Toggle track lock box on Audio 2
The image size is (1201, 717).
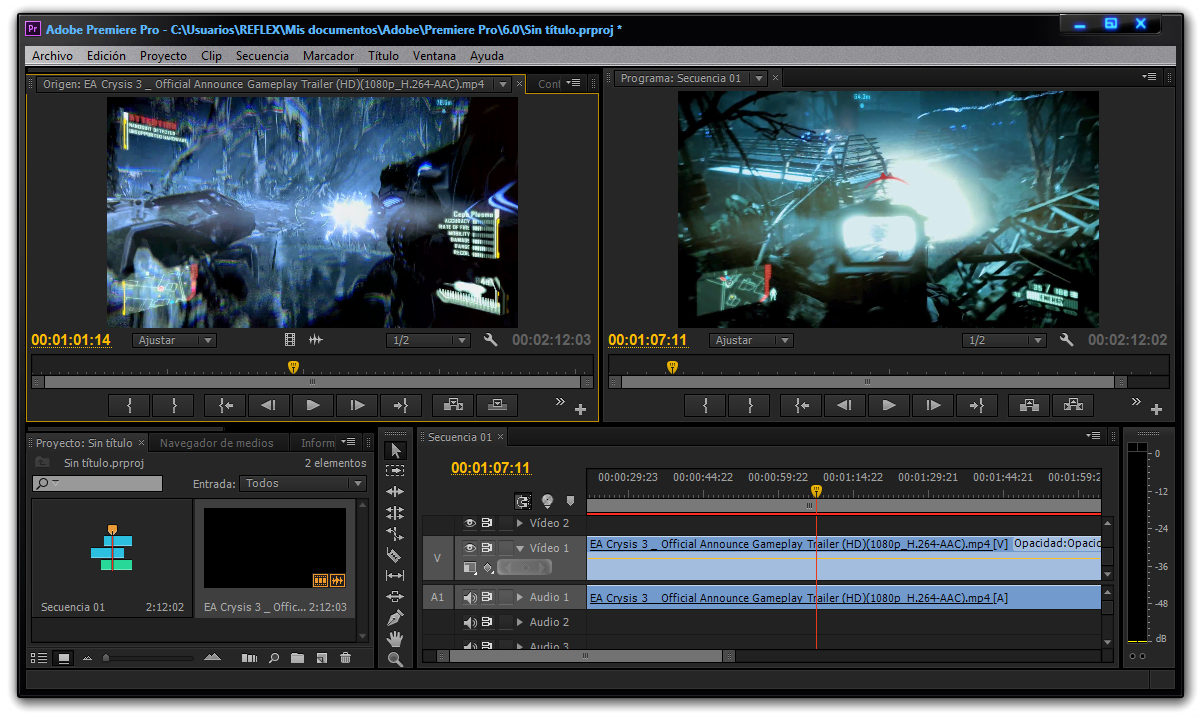(x=505, y=622)
